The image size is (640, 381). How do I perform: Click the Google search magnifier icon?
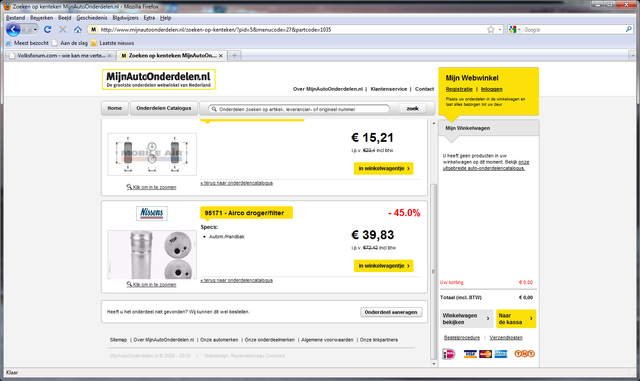[629, 29]
